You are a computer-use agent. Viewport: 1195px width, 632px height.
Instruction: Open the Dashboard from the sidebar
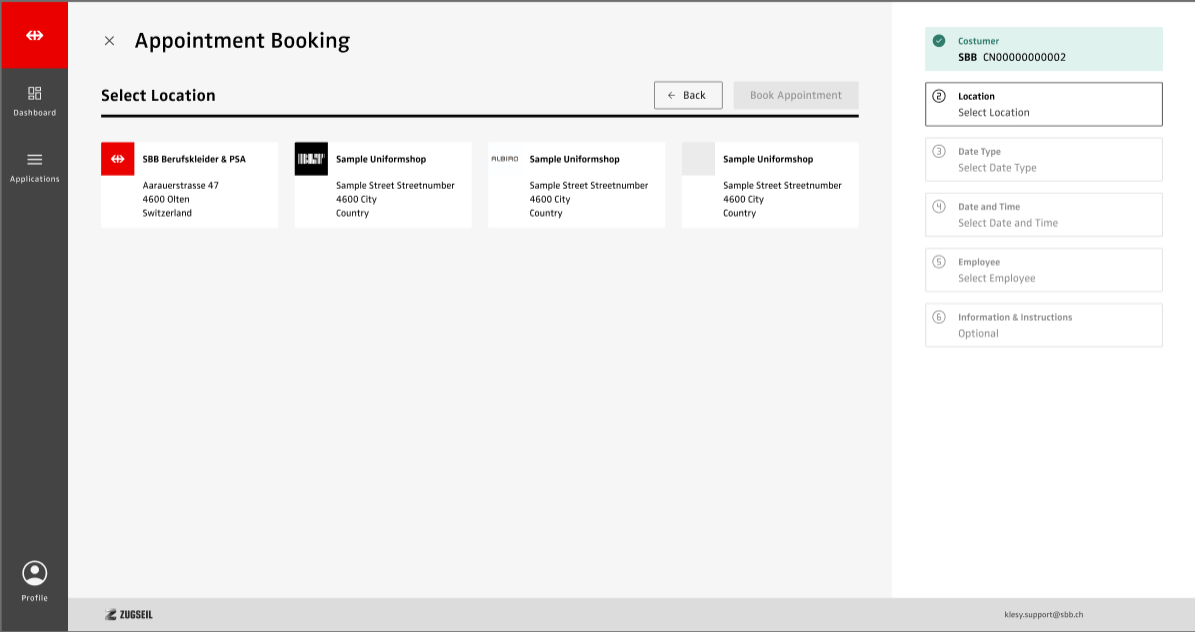tap(34, 101)
